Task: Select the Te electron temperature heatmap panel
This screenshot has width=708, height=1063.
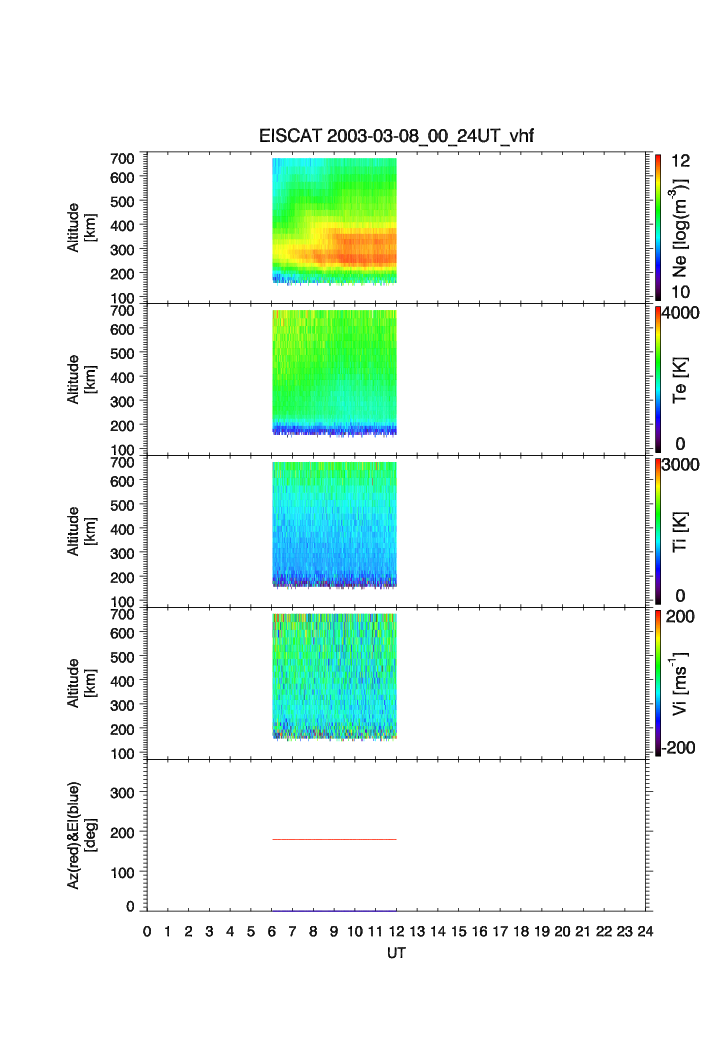Action: pos(334,373)
